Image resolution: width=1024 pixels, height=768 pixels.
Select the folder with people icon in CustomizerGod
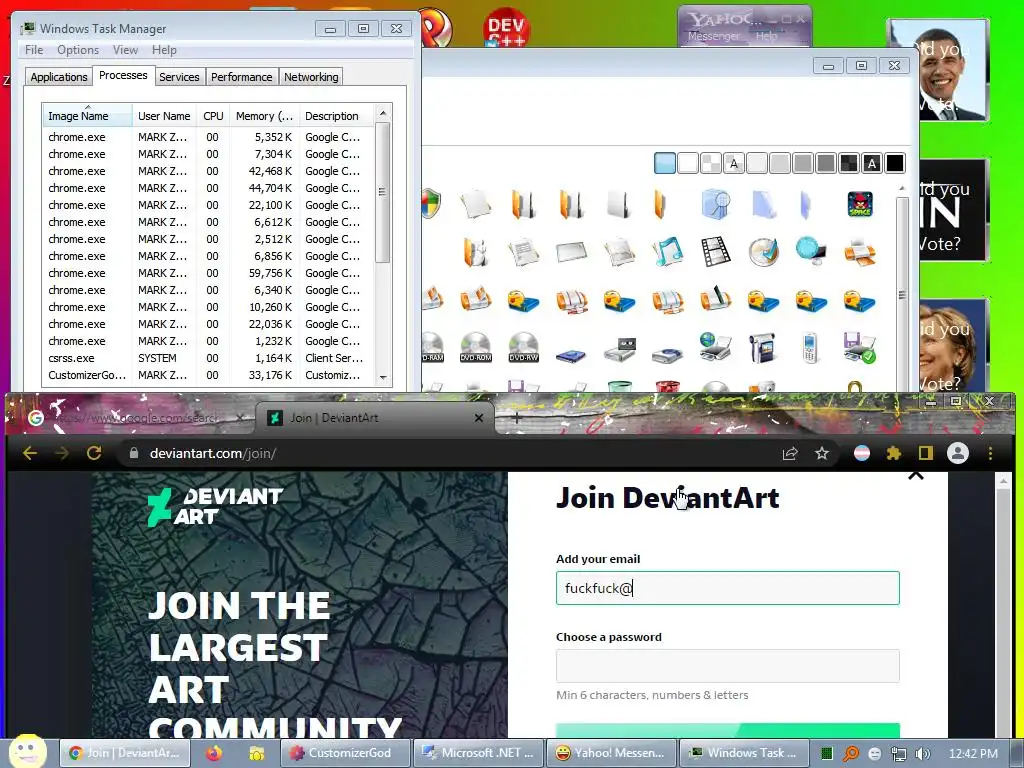click(475, 252)
